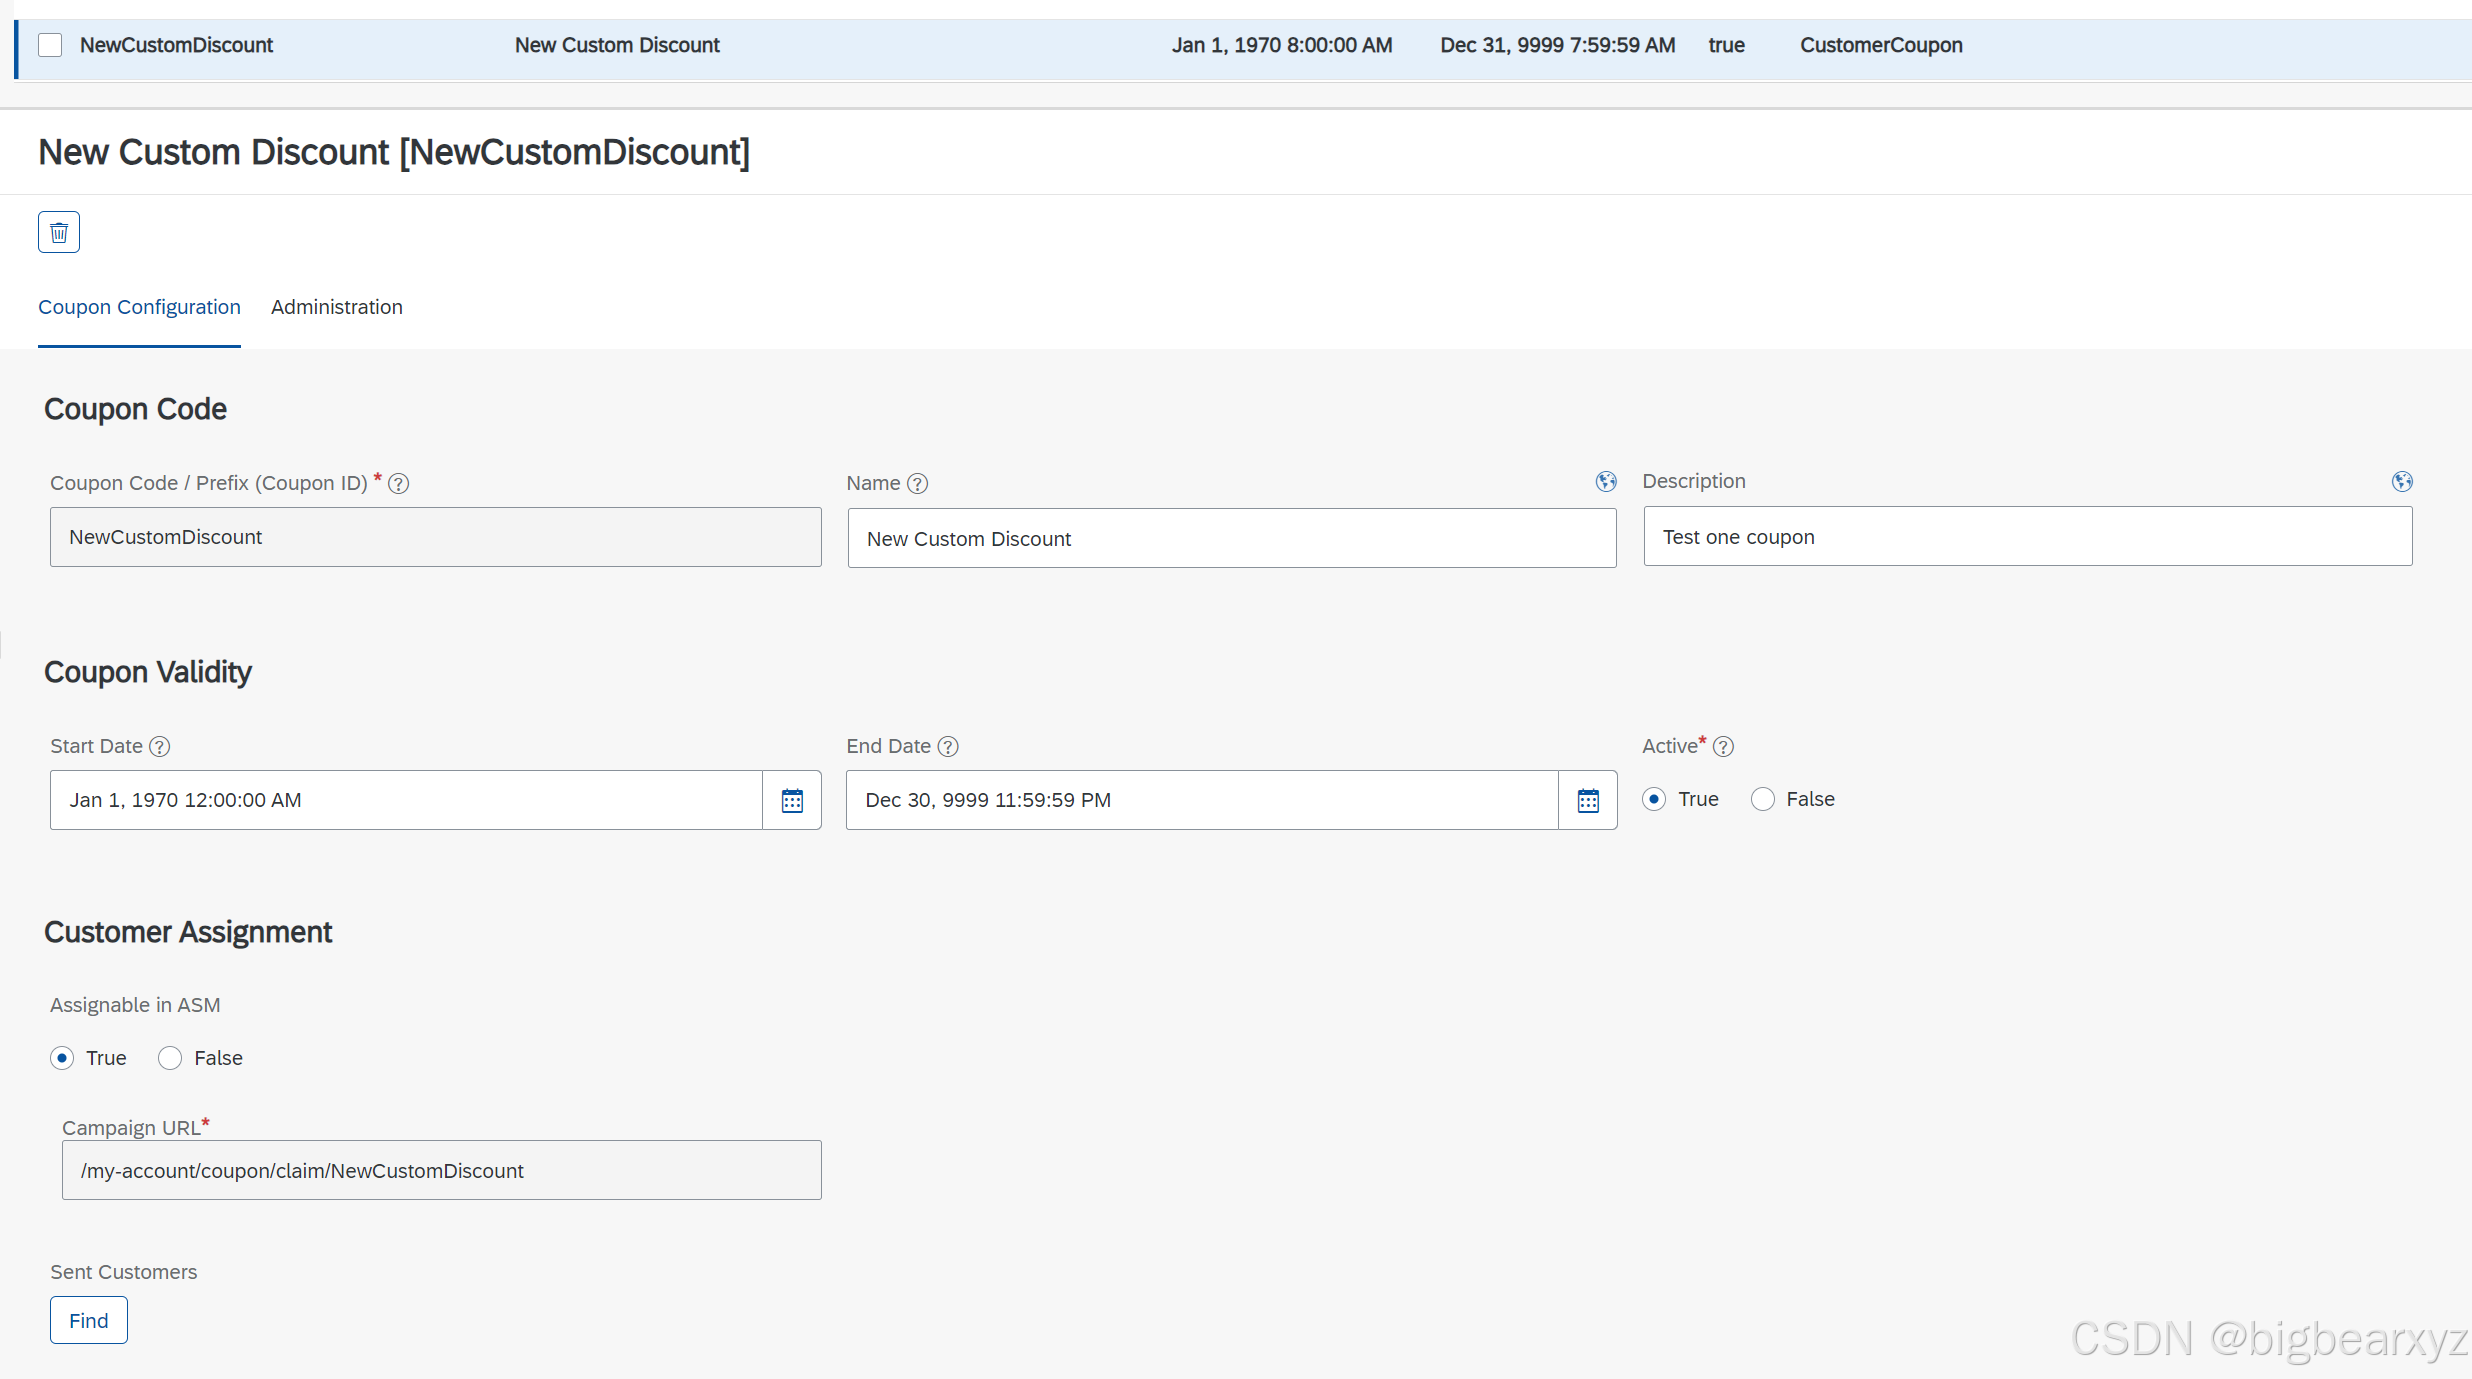This screenshot has height=1379, width=2472.
Task: Open the End Date calendar picker
Action: click(1588, 800)
